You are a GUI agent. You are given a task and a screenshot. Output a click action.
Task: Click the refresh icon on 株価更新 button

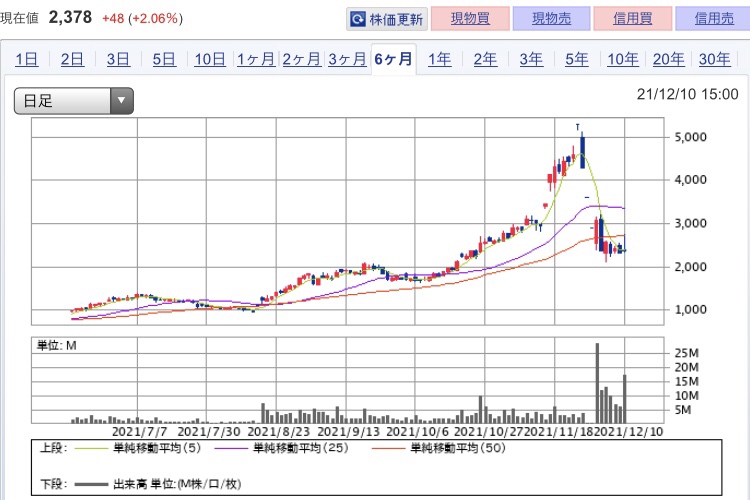pyautogui.click(x=357, y=19)
